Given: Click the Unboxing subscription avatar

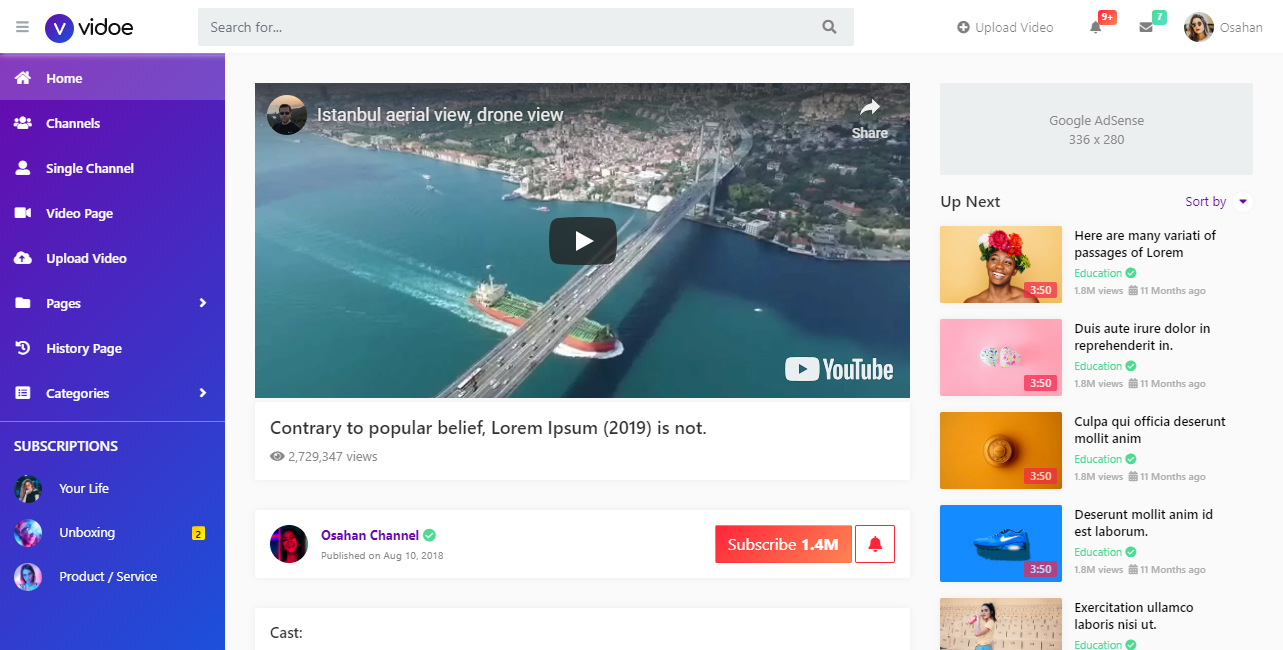Looking at the screenshot, I should (28, 533).
